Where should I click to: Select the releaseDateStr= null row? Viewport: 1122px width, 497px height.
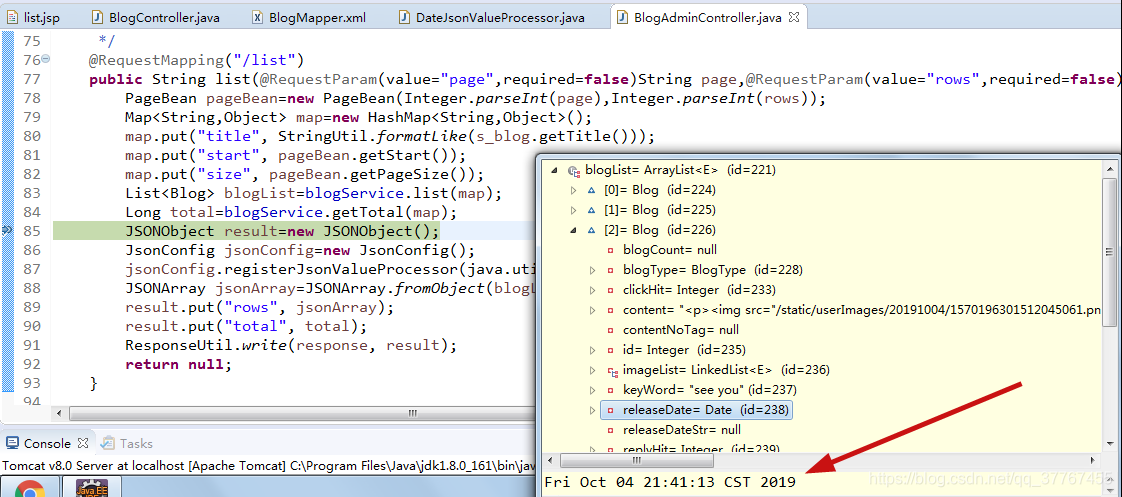pyautogui.click(x=681, y=430)
